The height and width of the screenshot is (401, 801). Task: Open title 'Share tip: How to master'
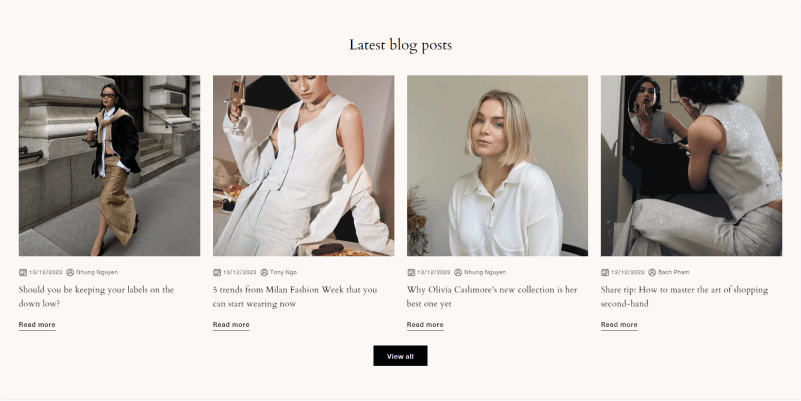point(685,296)
